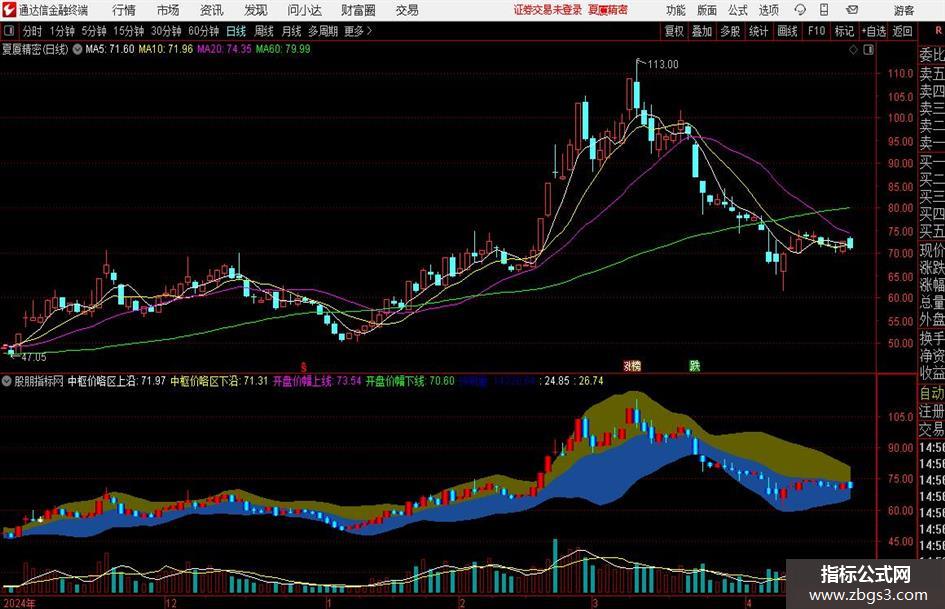Open the 功能 menu
This screenshot has height=609, width=945.
click(676, 10)
